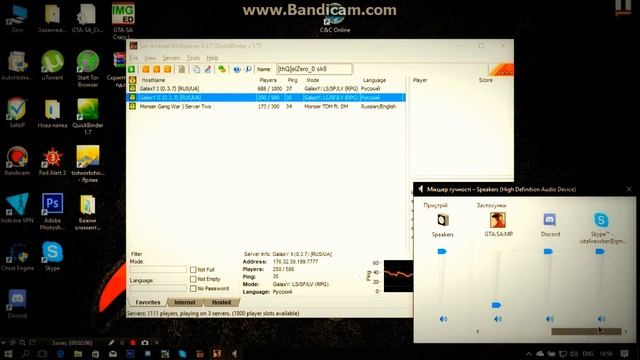The image size is (640, 360).
Task: Click the green Connect play icon in SA-MP toolbar
Action: pos(132,69)
